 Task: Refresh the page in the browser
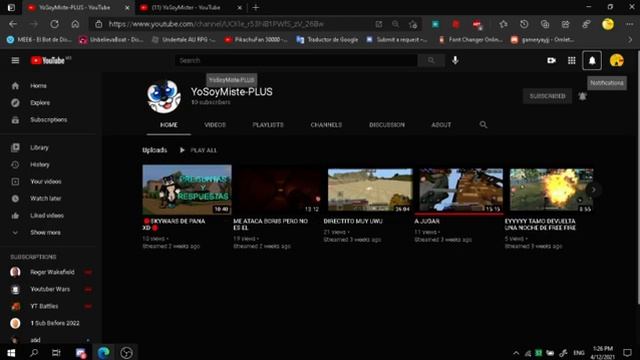tap(54, 24)
